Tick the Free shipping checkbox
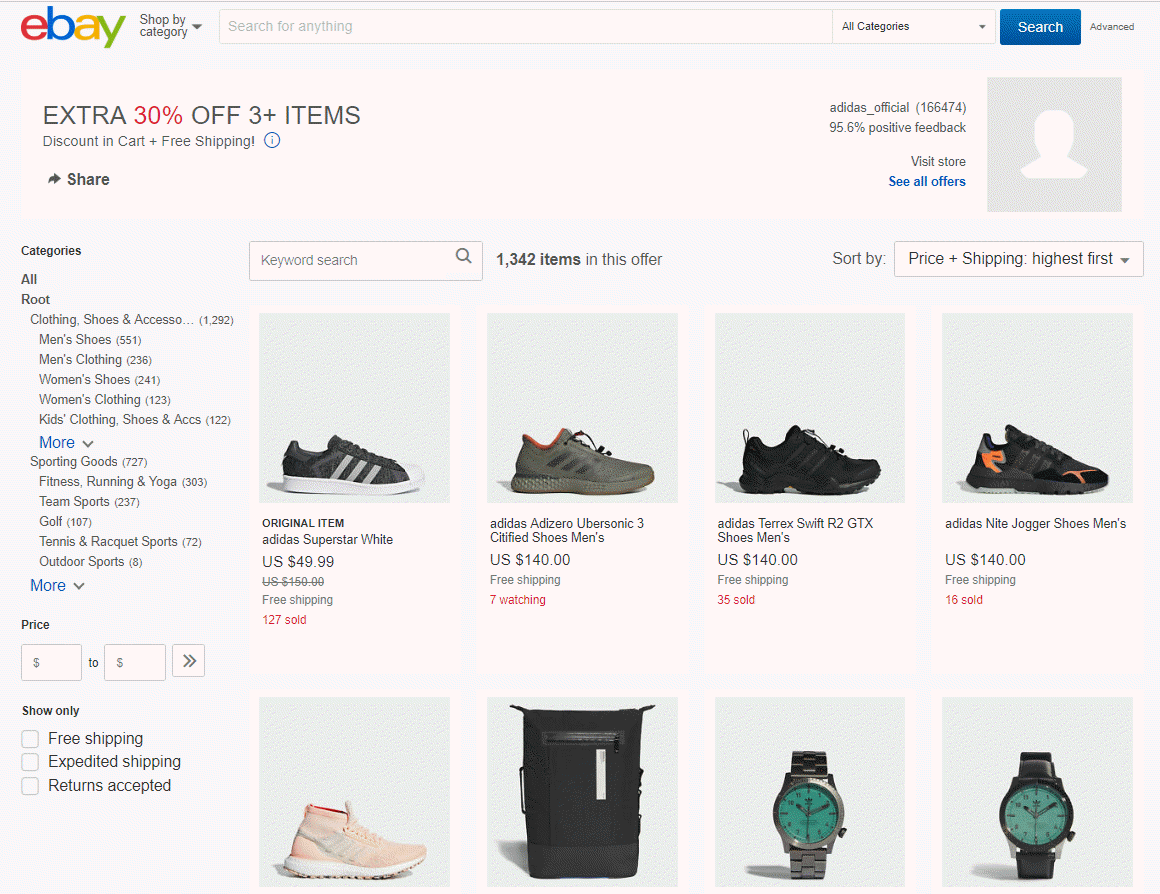Viewport: 1160px width, 894px height. tap(30, 739)
